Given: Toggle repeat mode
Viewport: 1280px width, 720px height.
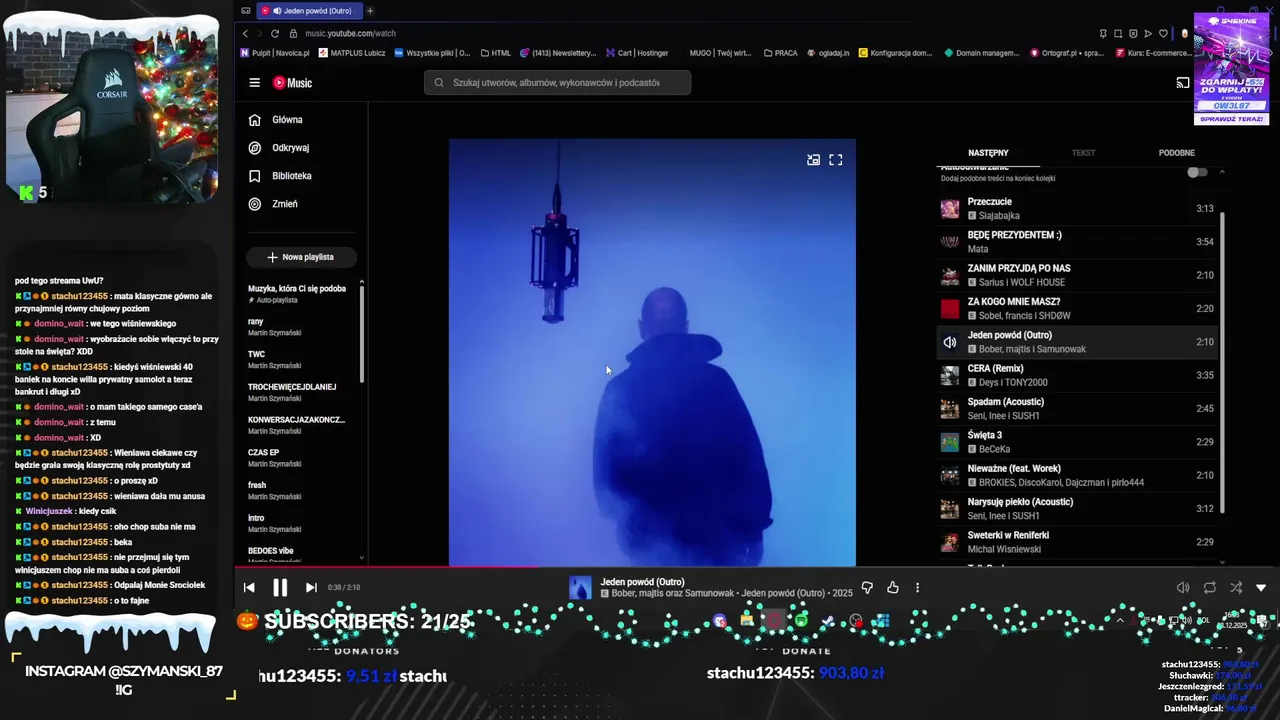Looking at the screenshot, I should (1210, 588).
